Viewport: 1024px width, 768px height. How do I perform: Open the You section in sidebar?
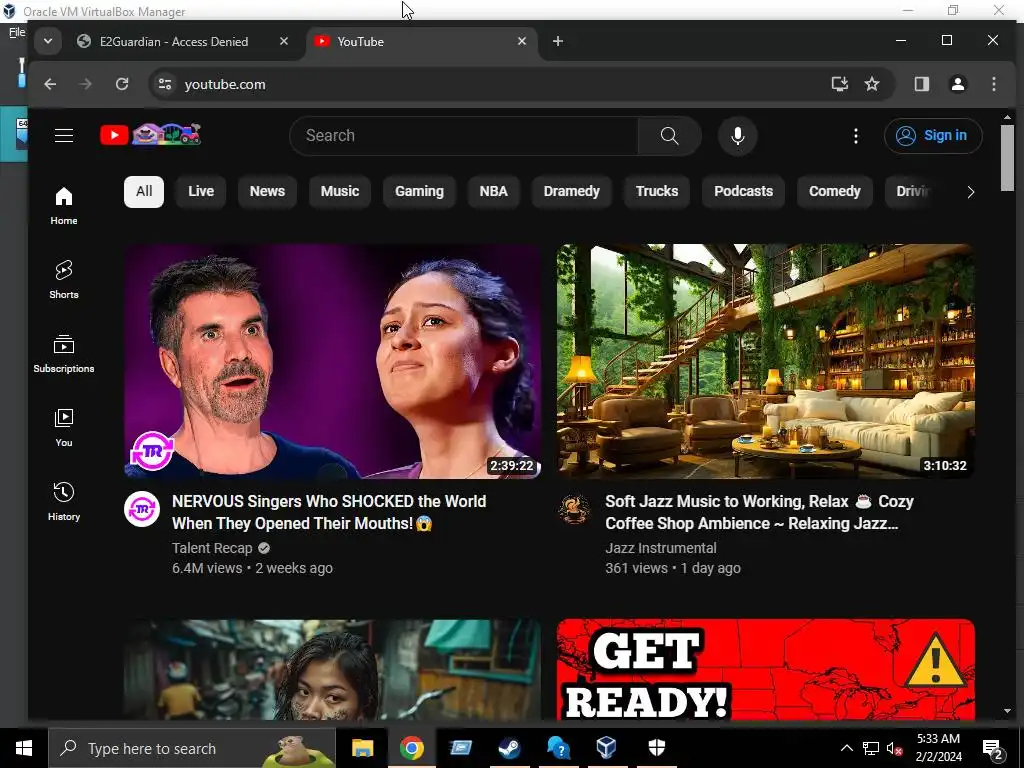tap(64, 427)
